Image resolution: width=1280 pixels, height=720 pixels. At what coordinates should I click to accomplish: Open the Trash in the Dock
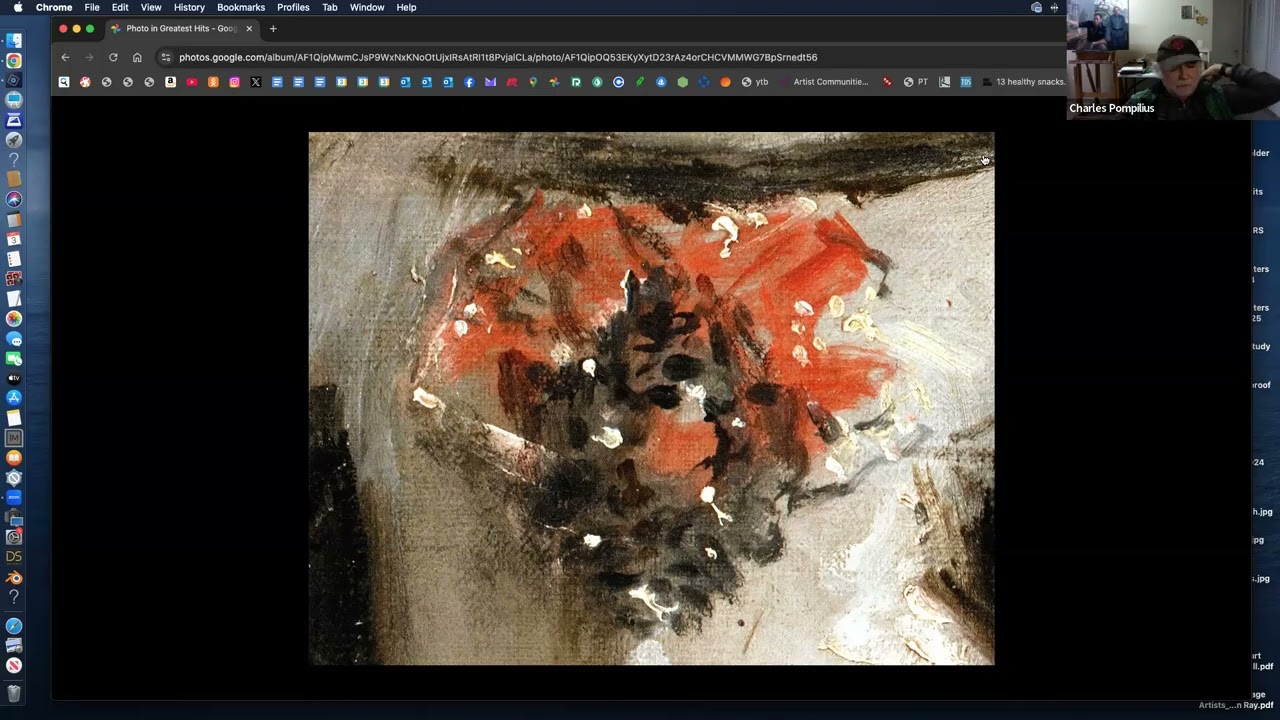click(x=14, y=692)
